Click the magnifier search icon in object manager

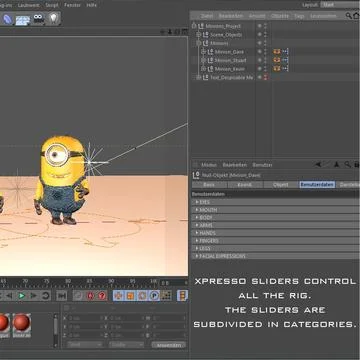[x=348, y=16]
